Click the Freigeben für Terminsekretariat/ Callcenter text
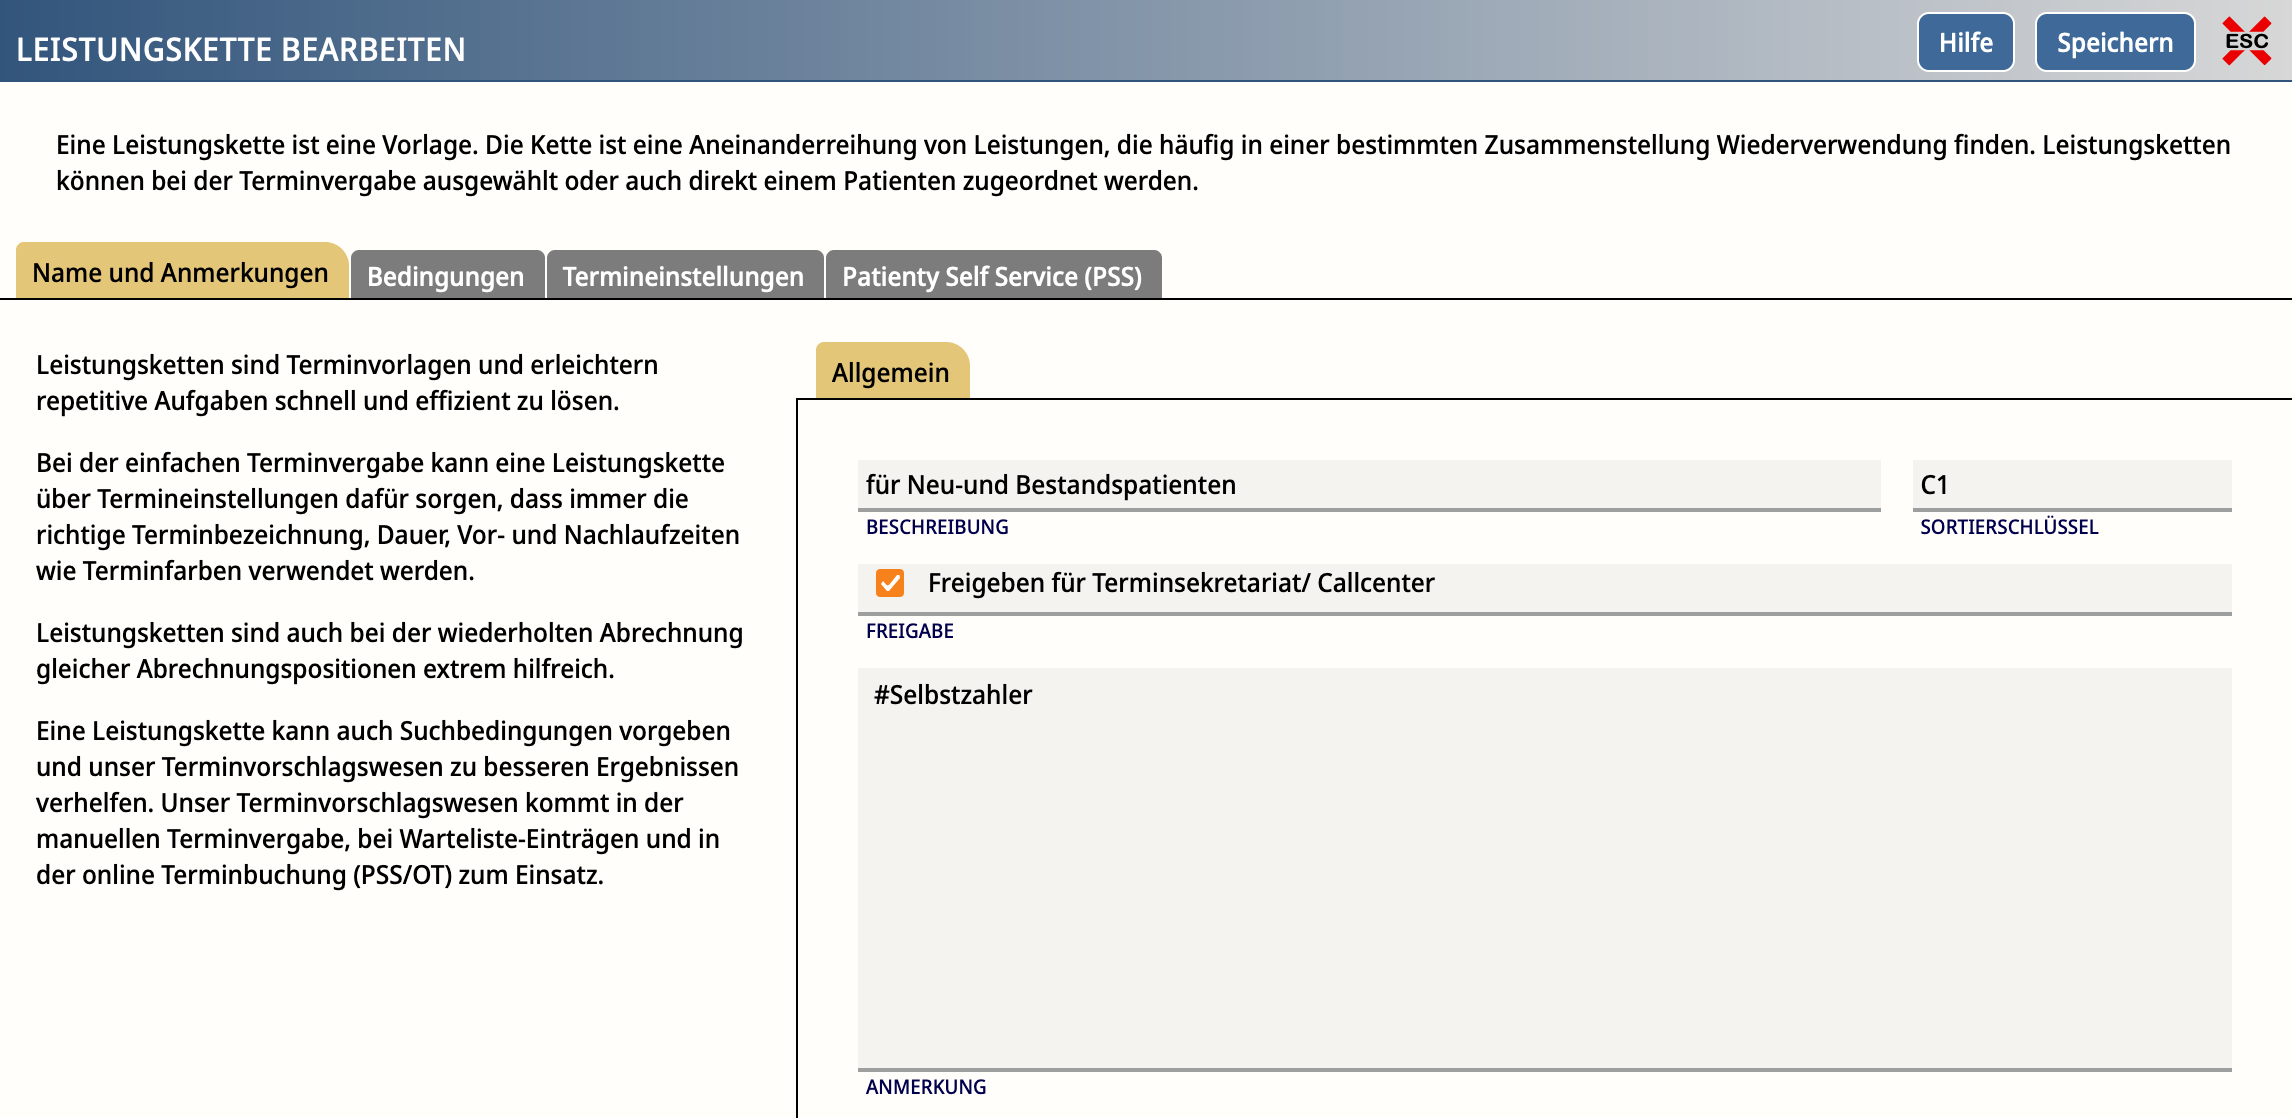This screenshot has width=2292, height=1118. [1180, 583]
